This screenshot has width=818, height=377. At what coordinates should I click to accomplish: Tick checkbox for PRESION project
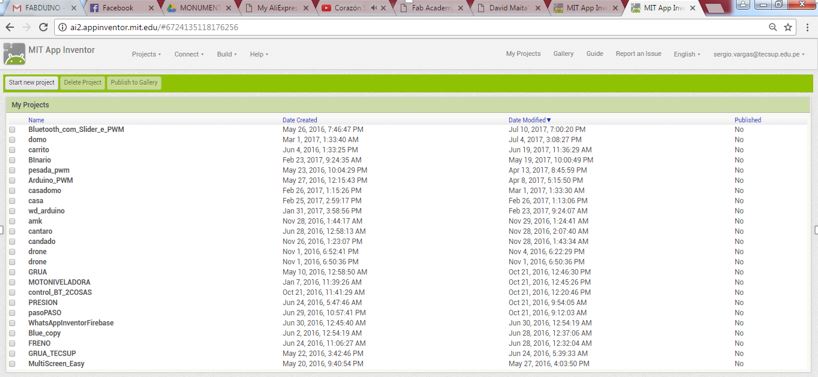(x=12, y=302)
